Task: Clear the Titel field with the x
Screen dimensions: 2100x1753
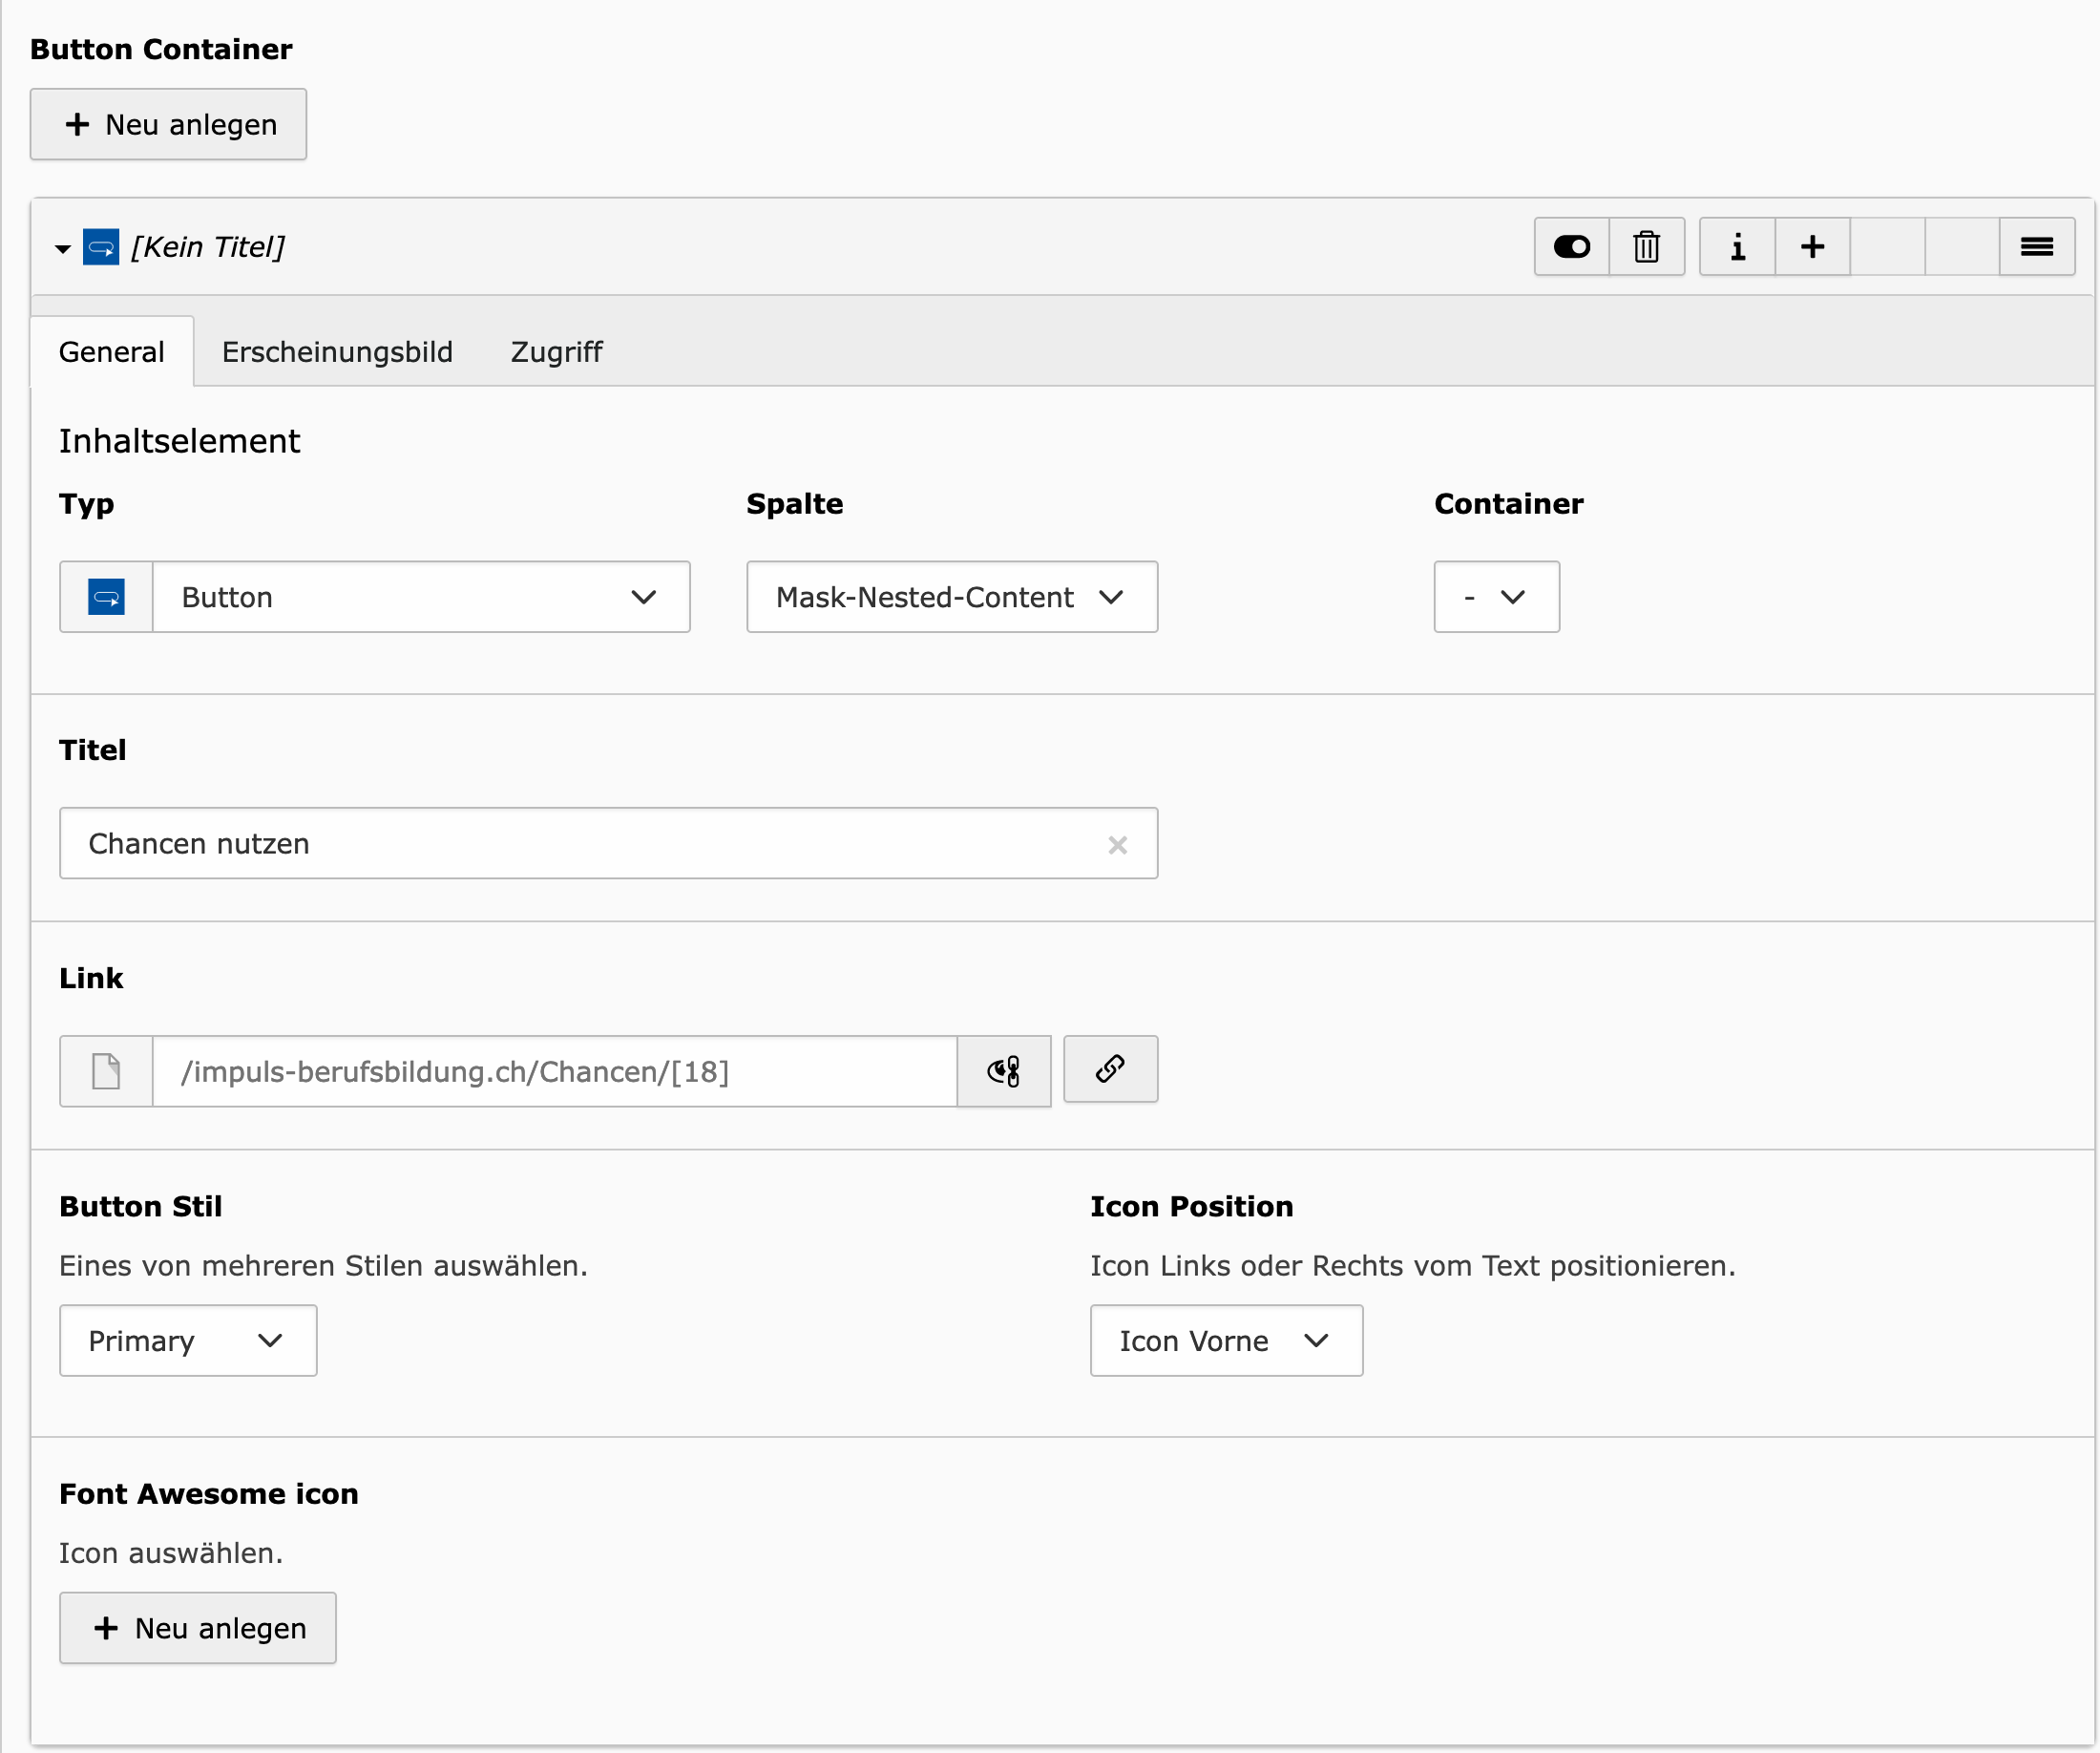Action: (1117, 845)
